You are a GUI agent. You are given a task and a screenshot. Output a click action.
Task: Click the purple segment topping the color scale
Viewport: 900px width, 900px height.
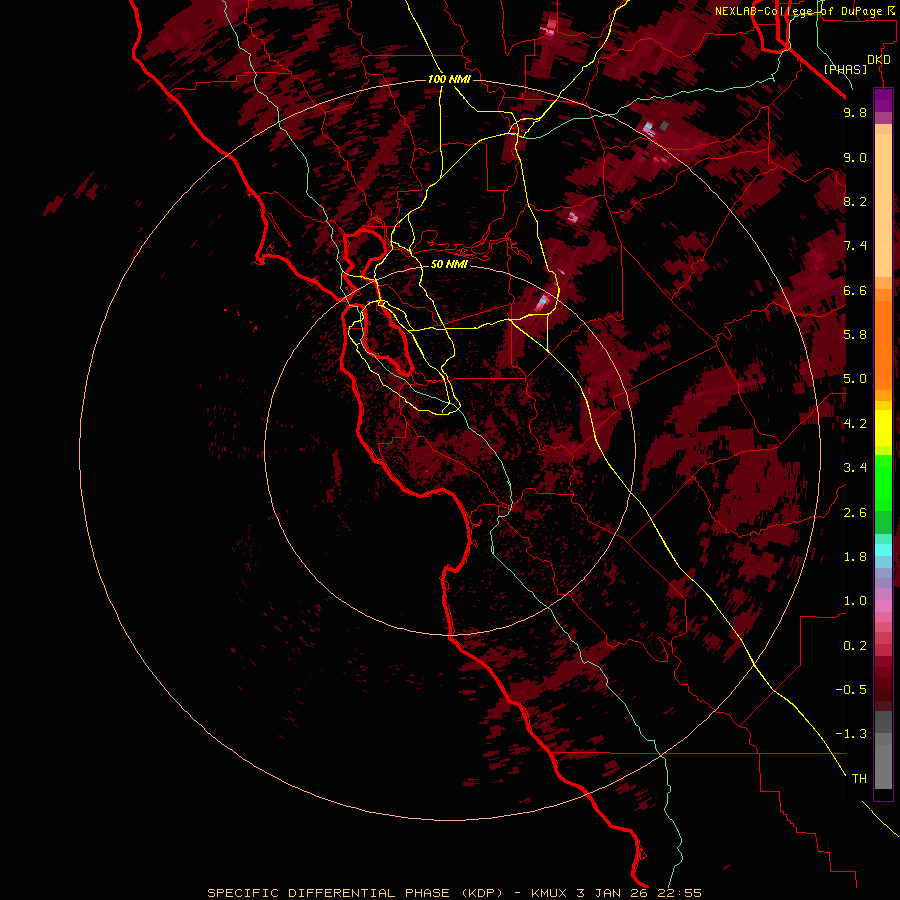(x=883, y=100)
